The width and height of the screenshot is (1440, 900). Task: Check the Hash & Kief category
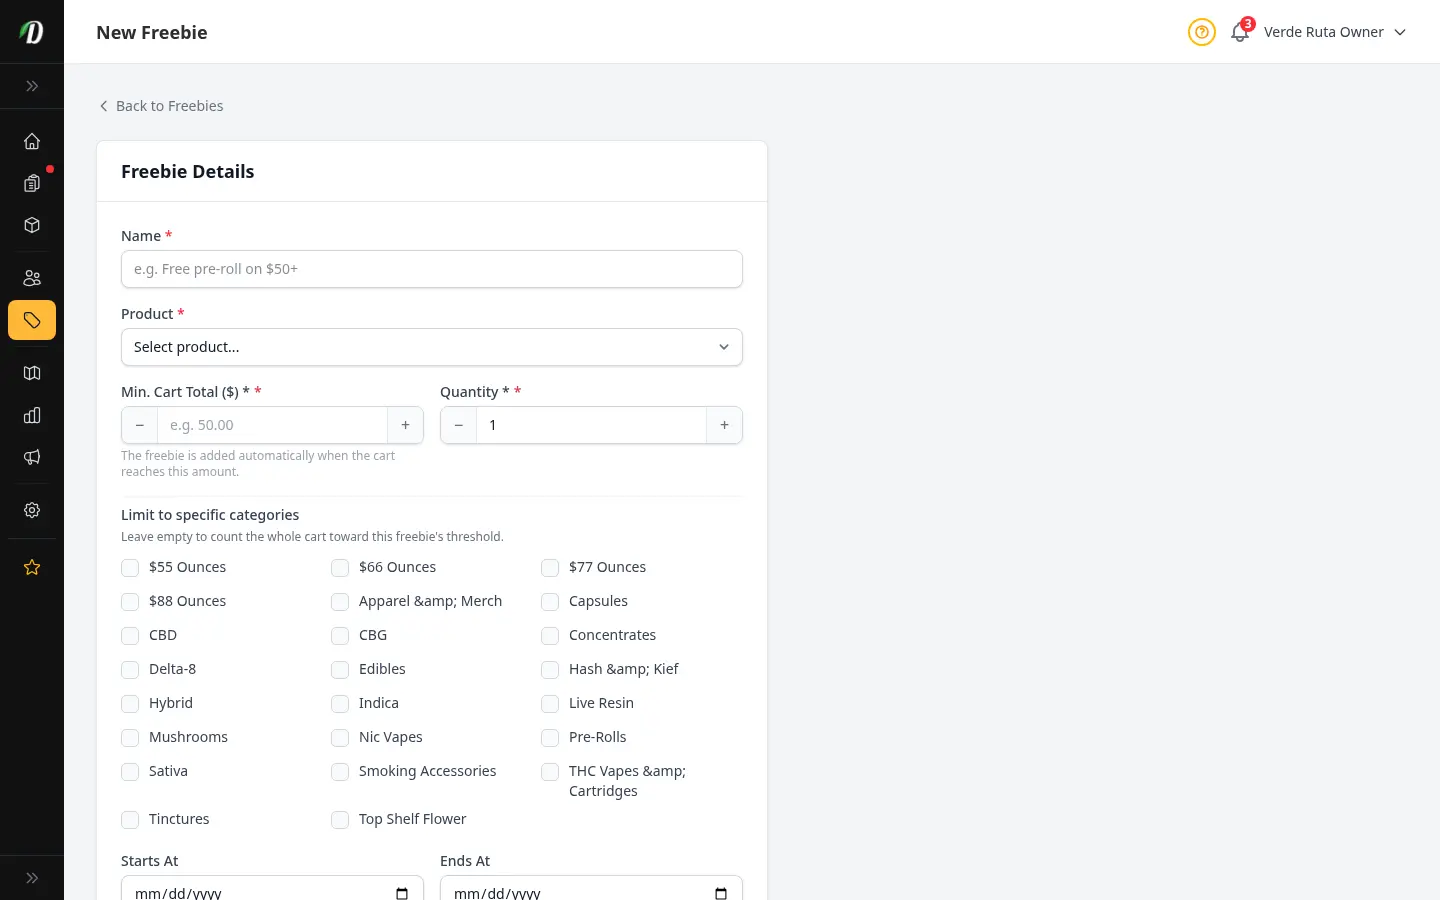click(x=550, y=670)
